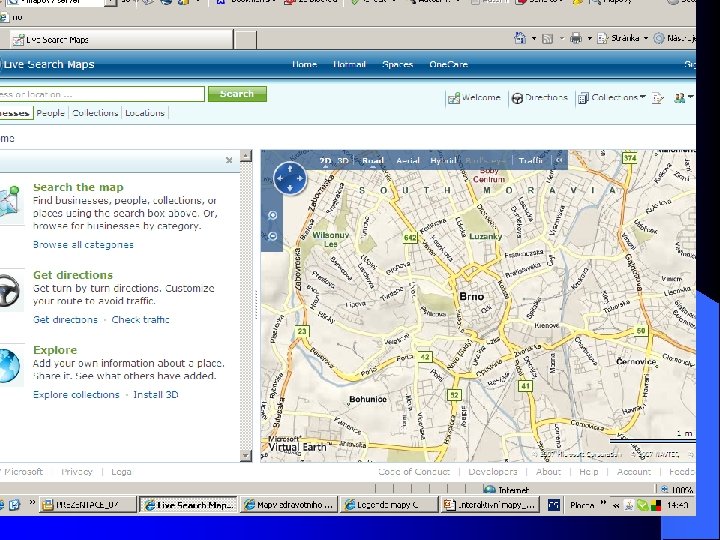Zoom in with the map plus button
The height and width of the screenshot is (540, 720).
coord(272,215)
